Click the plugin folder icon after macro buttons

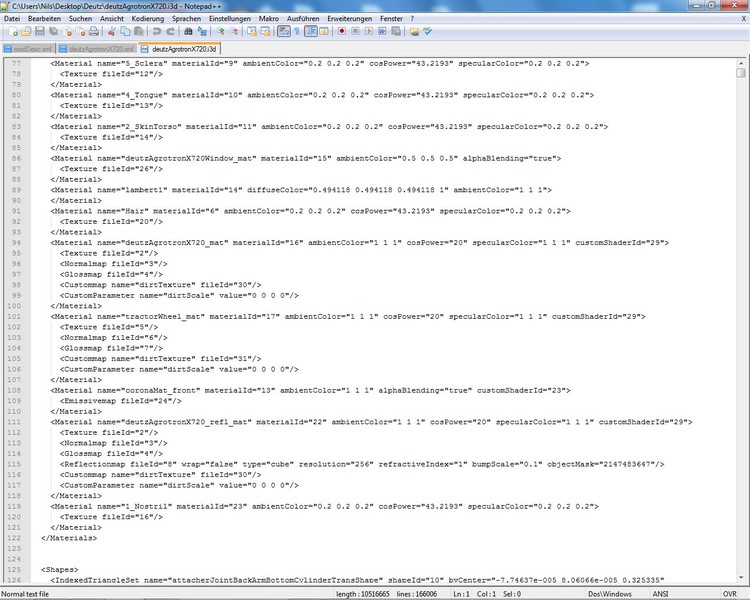(414, 32)
